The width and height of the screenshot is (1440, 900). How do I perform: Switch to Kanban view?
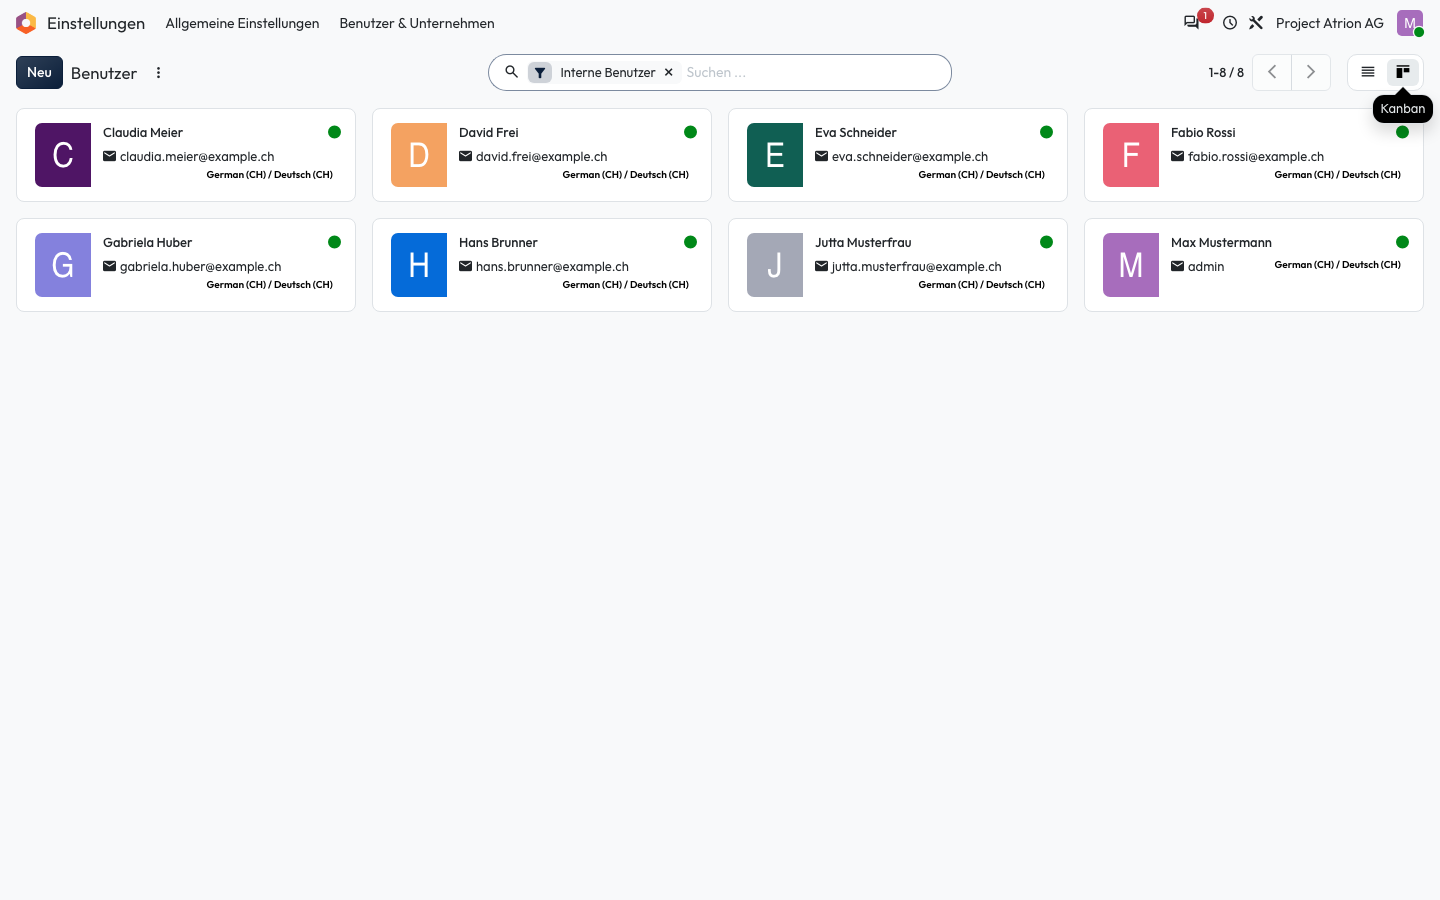1403,72
